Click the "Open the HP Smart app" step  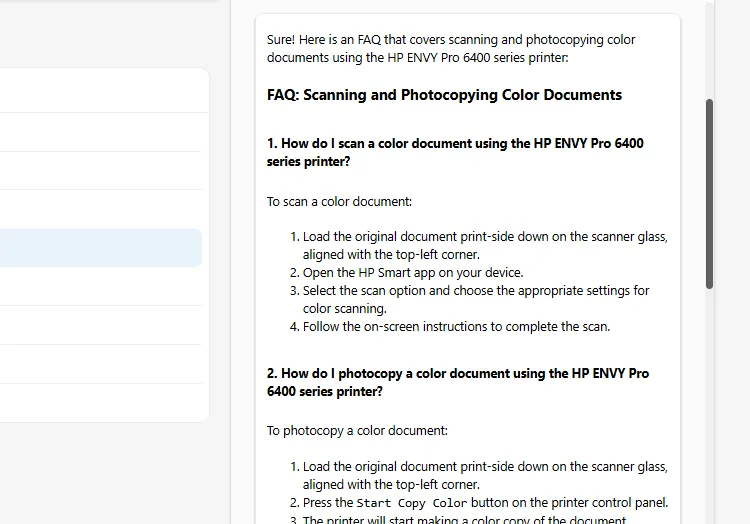pyautogui.click(x=412, y=272)
